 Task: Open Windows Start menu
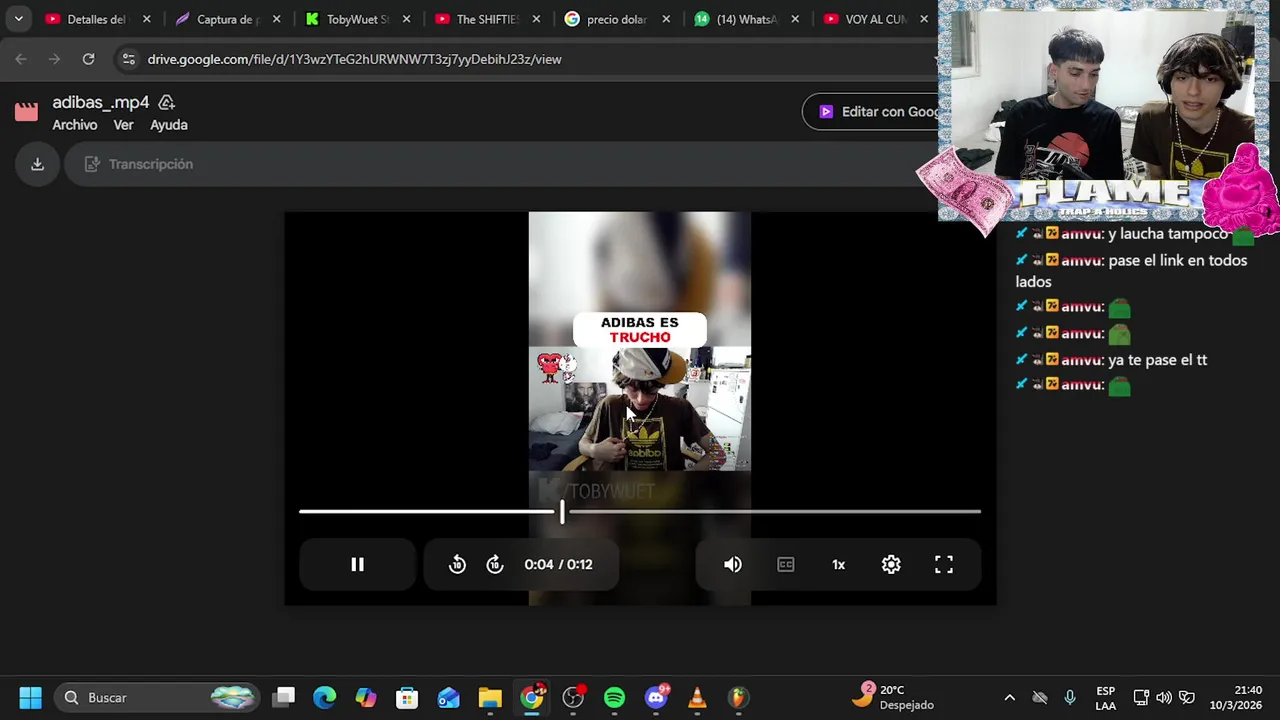point(31,697)
